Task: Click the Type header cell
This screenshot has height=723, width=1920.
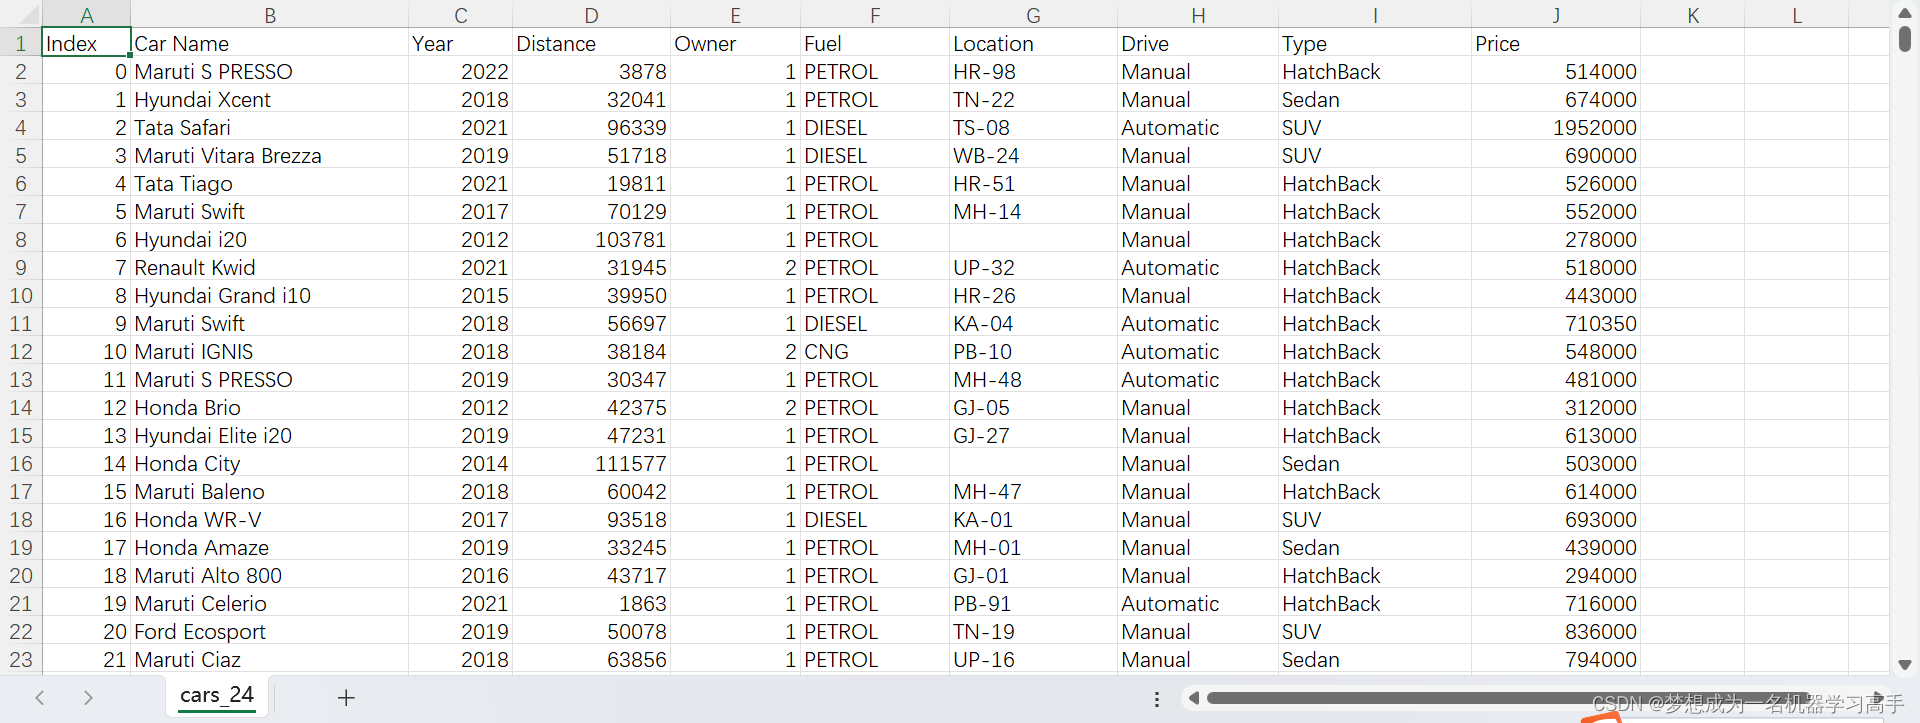Action: pos(1375,44)
